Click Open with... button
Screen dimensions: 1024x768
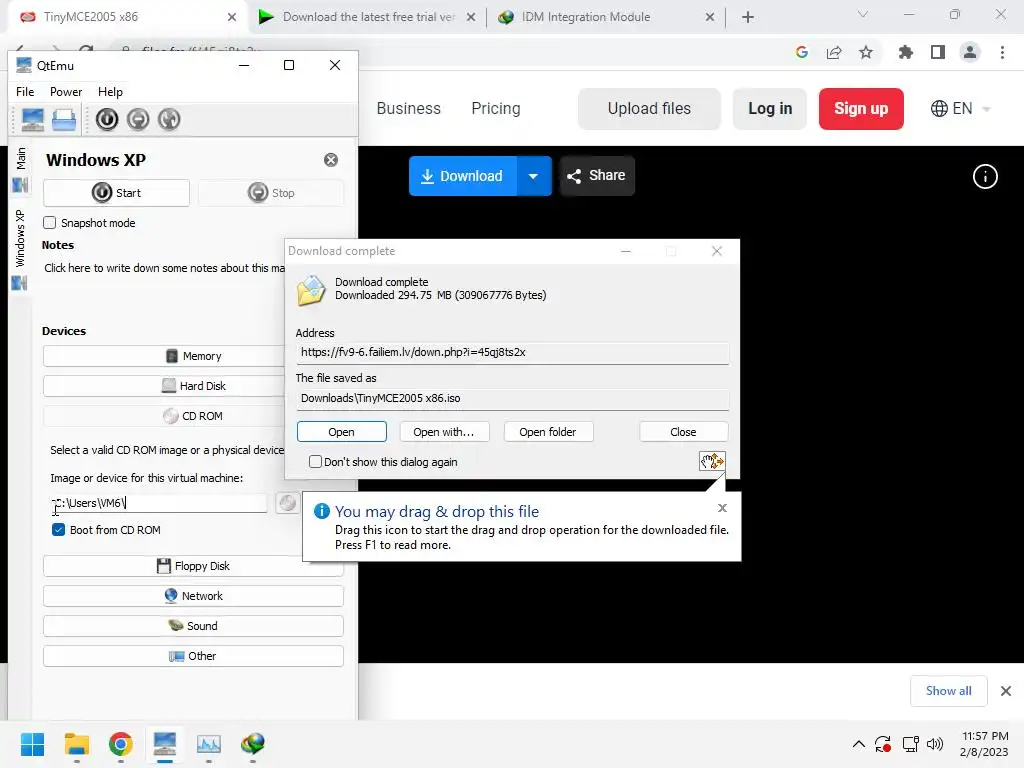[x=444, y=432]
